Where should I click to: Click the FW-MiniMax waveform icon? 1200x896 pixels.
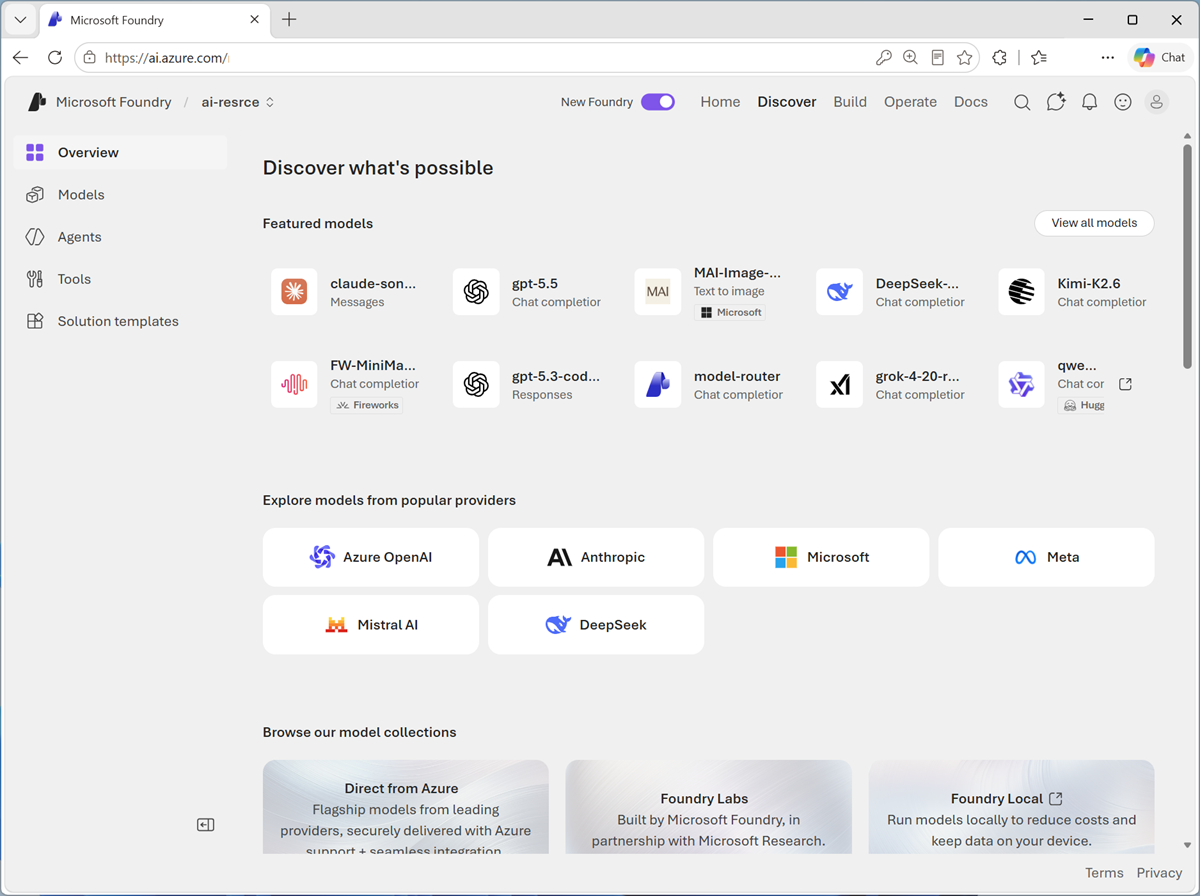[294, 385]
